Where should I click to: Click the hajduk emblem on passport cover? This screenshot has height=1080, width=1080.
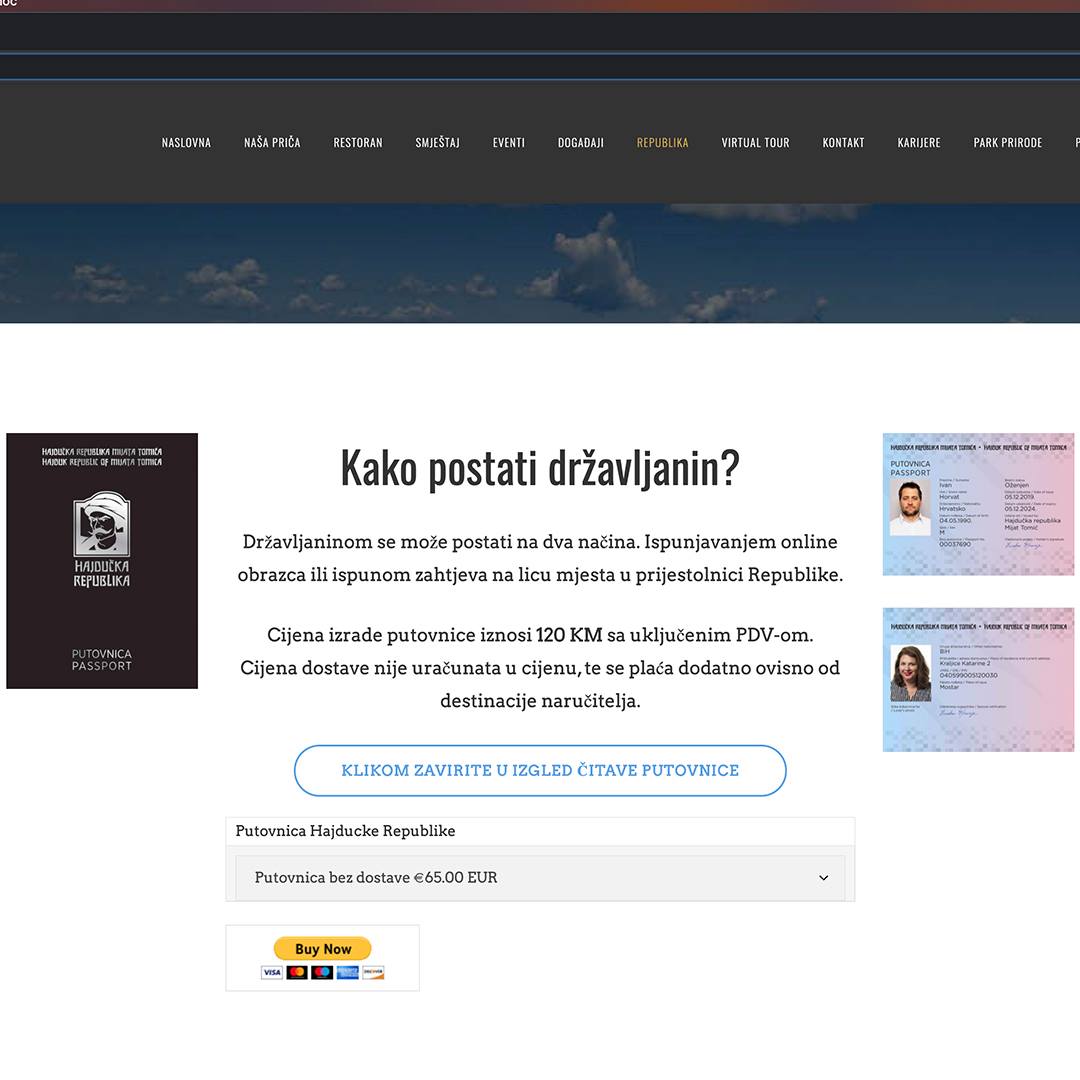coord(102,523)
